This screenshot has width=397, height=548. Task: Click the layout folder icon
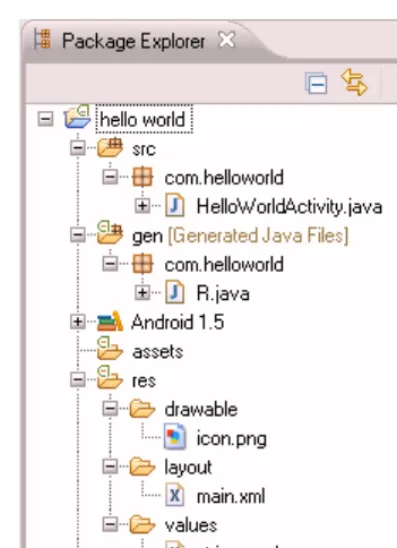pos(142,466)
